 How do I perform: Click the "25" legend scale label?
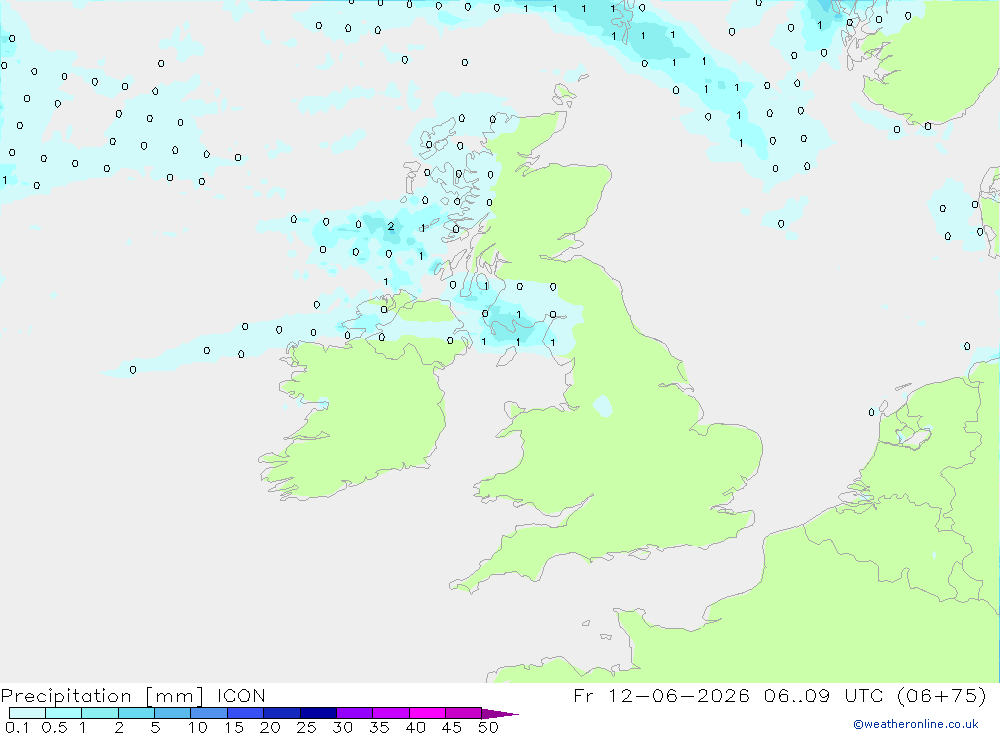(306, 727)
